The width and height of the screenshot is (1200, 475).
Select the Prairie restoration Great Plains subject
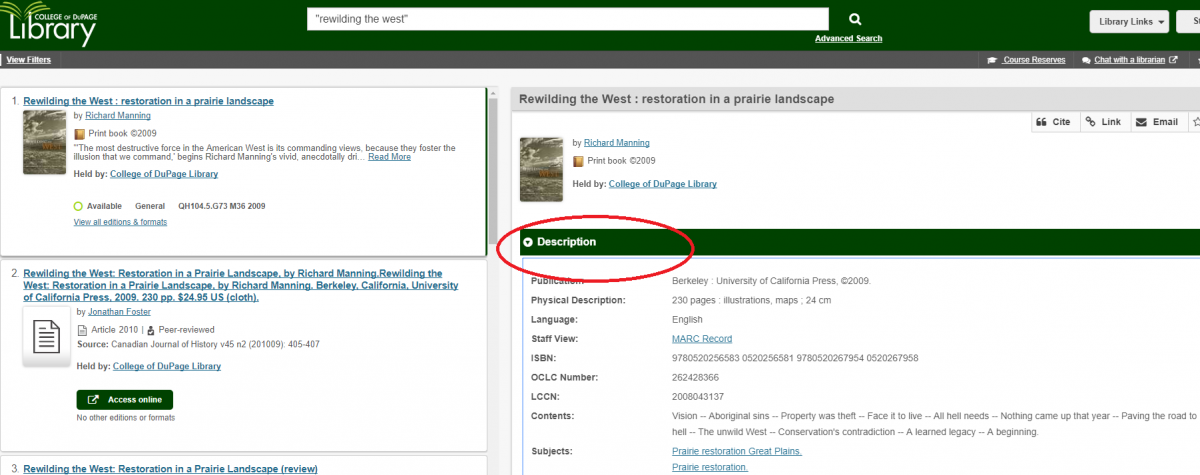736,451
